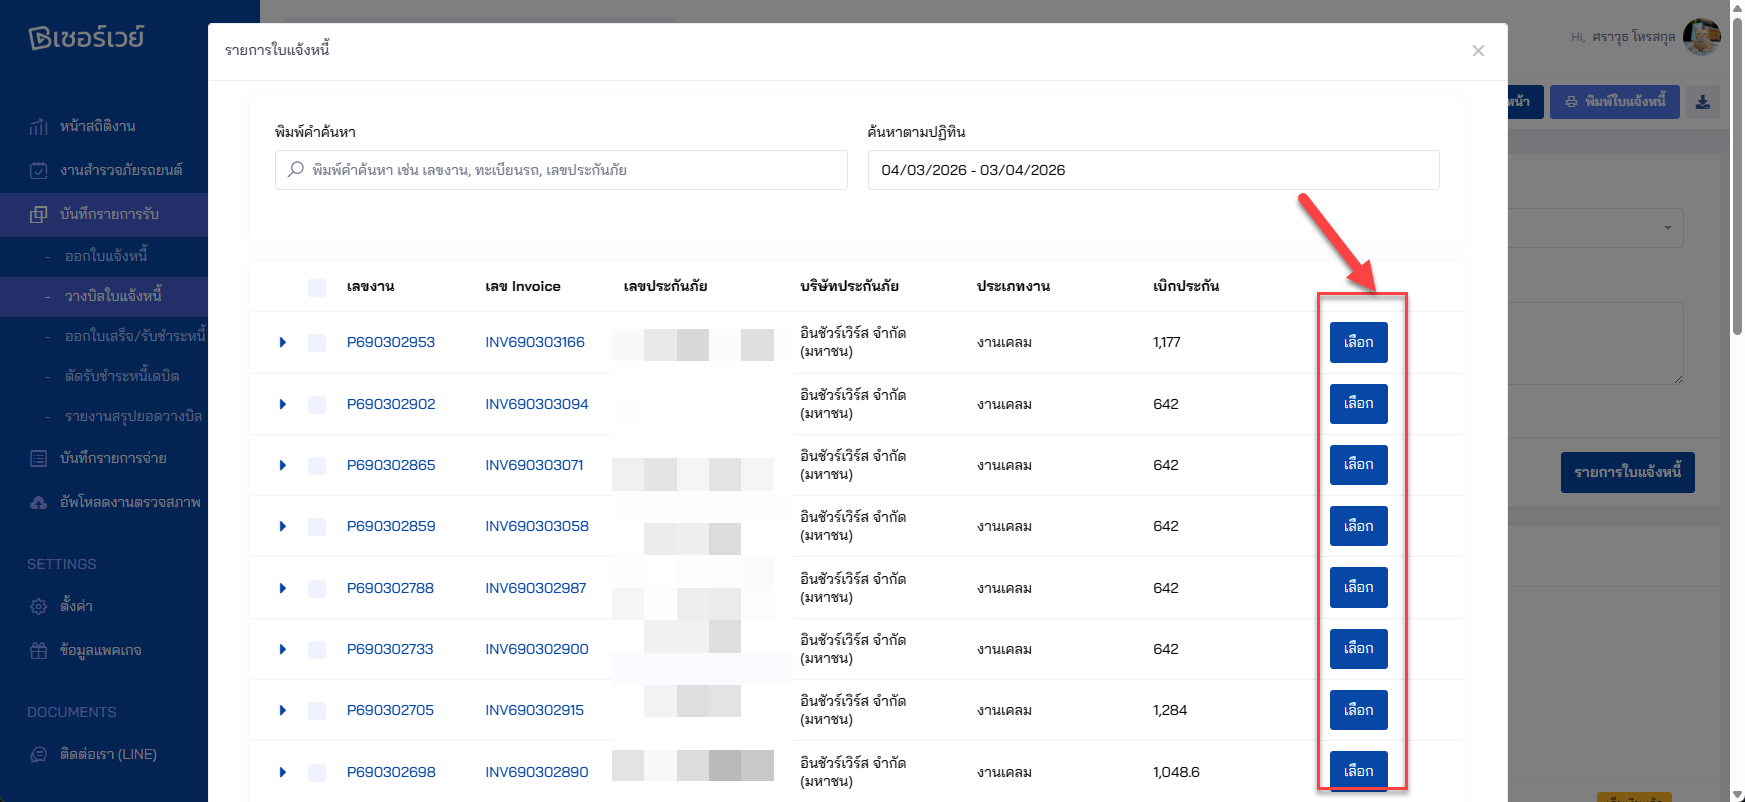Image resolution: width=1745 pixels, height=802 pixels.
Task: Open the calendar date range picker
Action: (1152, 170)
